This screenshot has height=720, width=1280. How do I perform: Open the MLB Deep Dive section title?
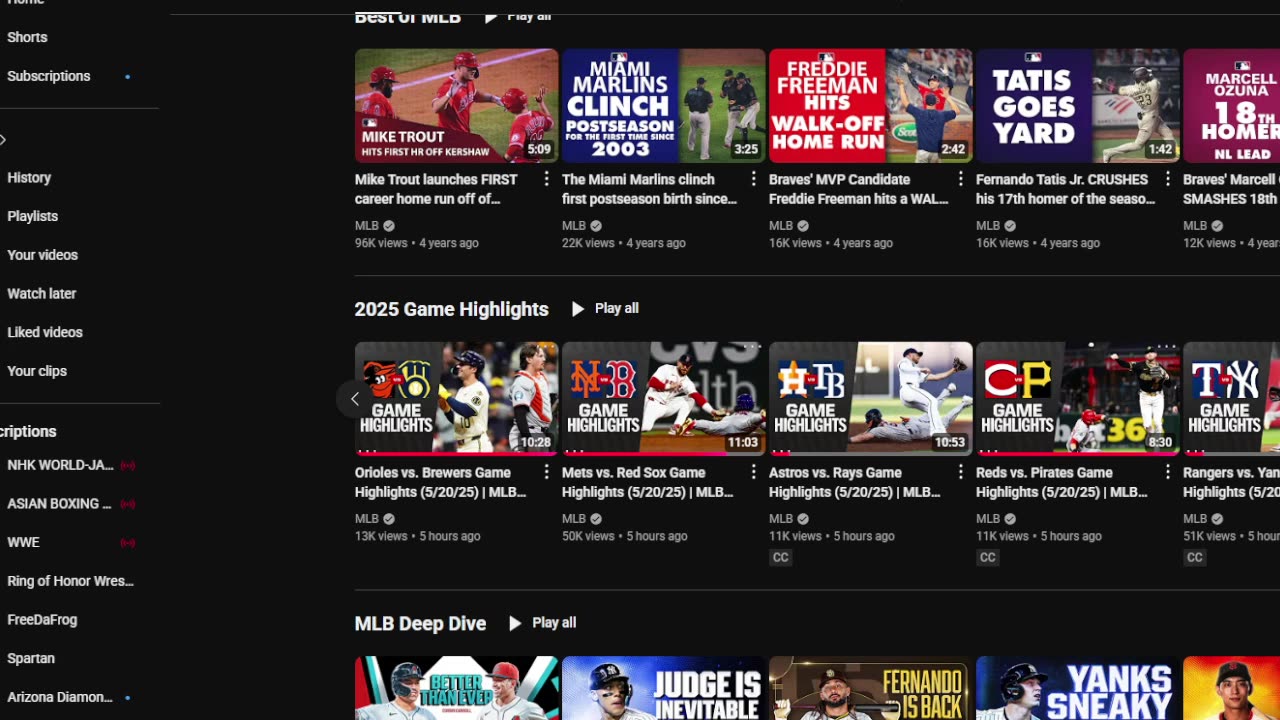420,623
